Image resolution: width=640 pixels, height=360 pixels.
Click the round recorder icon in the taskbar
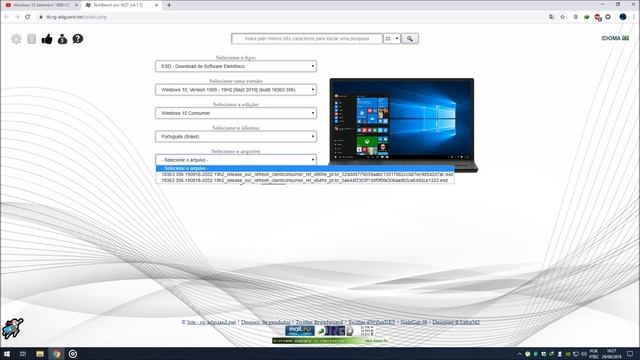point(73,354)
